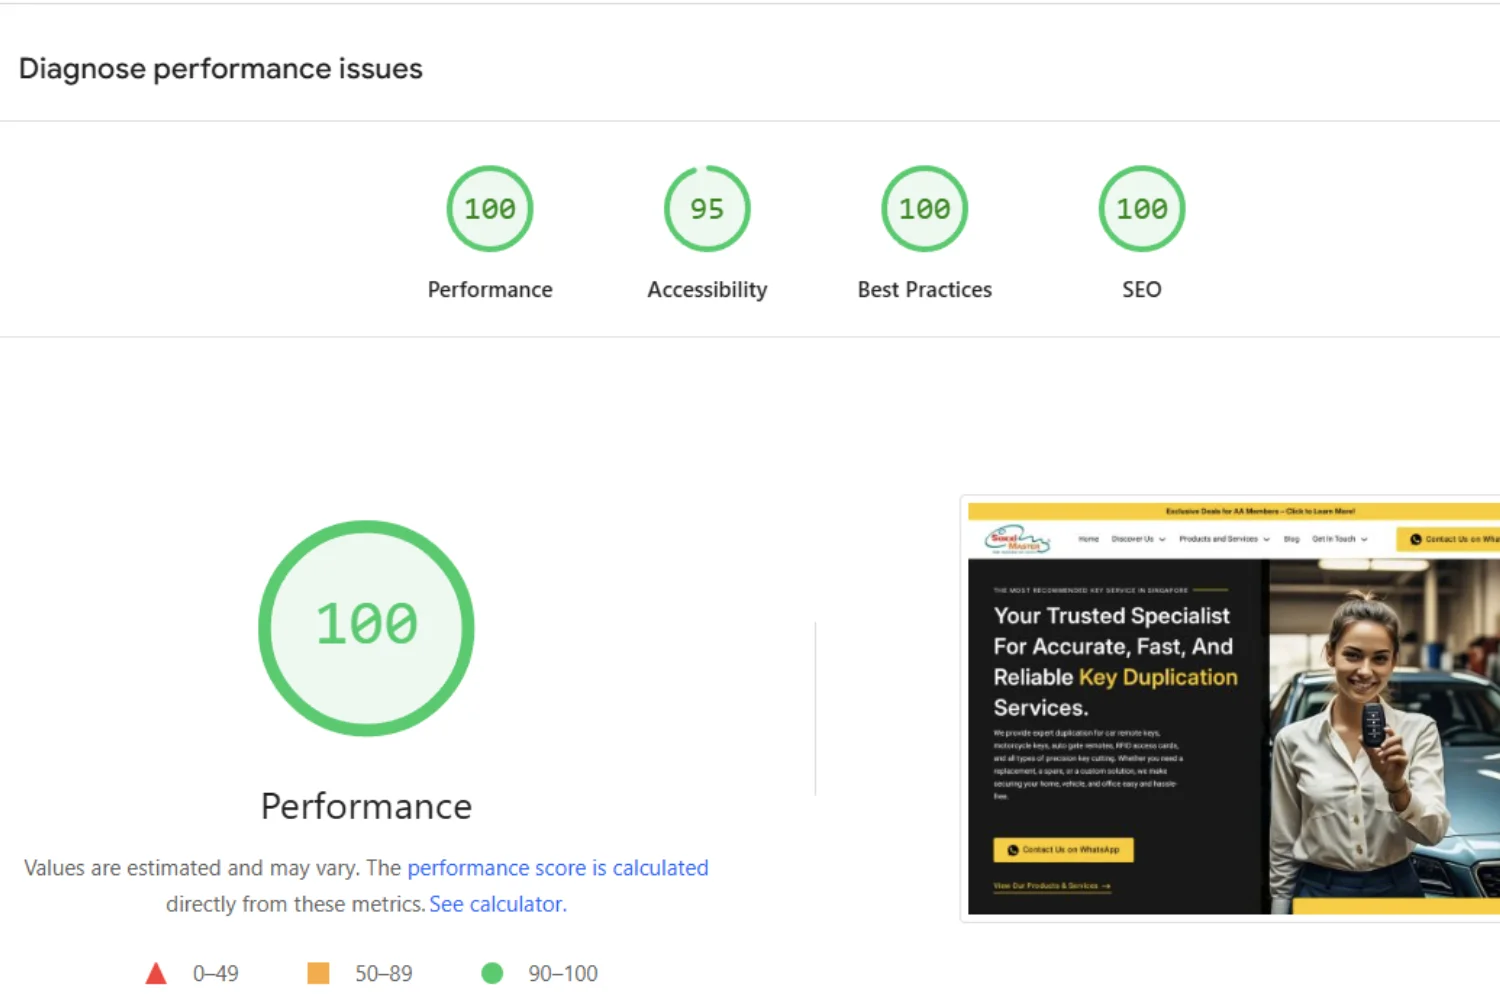Click 'Contact Us on WhatsApp' button below hero text
1500x1000 pixels.
(x=1063, y=850)
